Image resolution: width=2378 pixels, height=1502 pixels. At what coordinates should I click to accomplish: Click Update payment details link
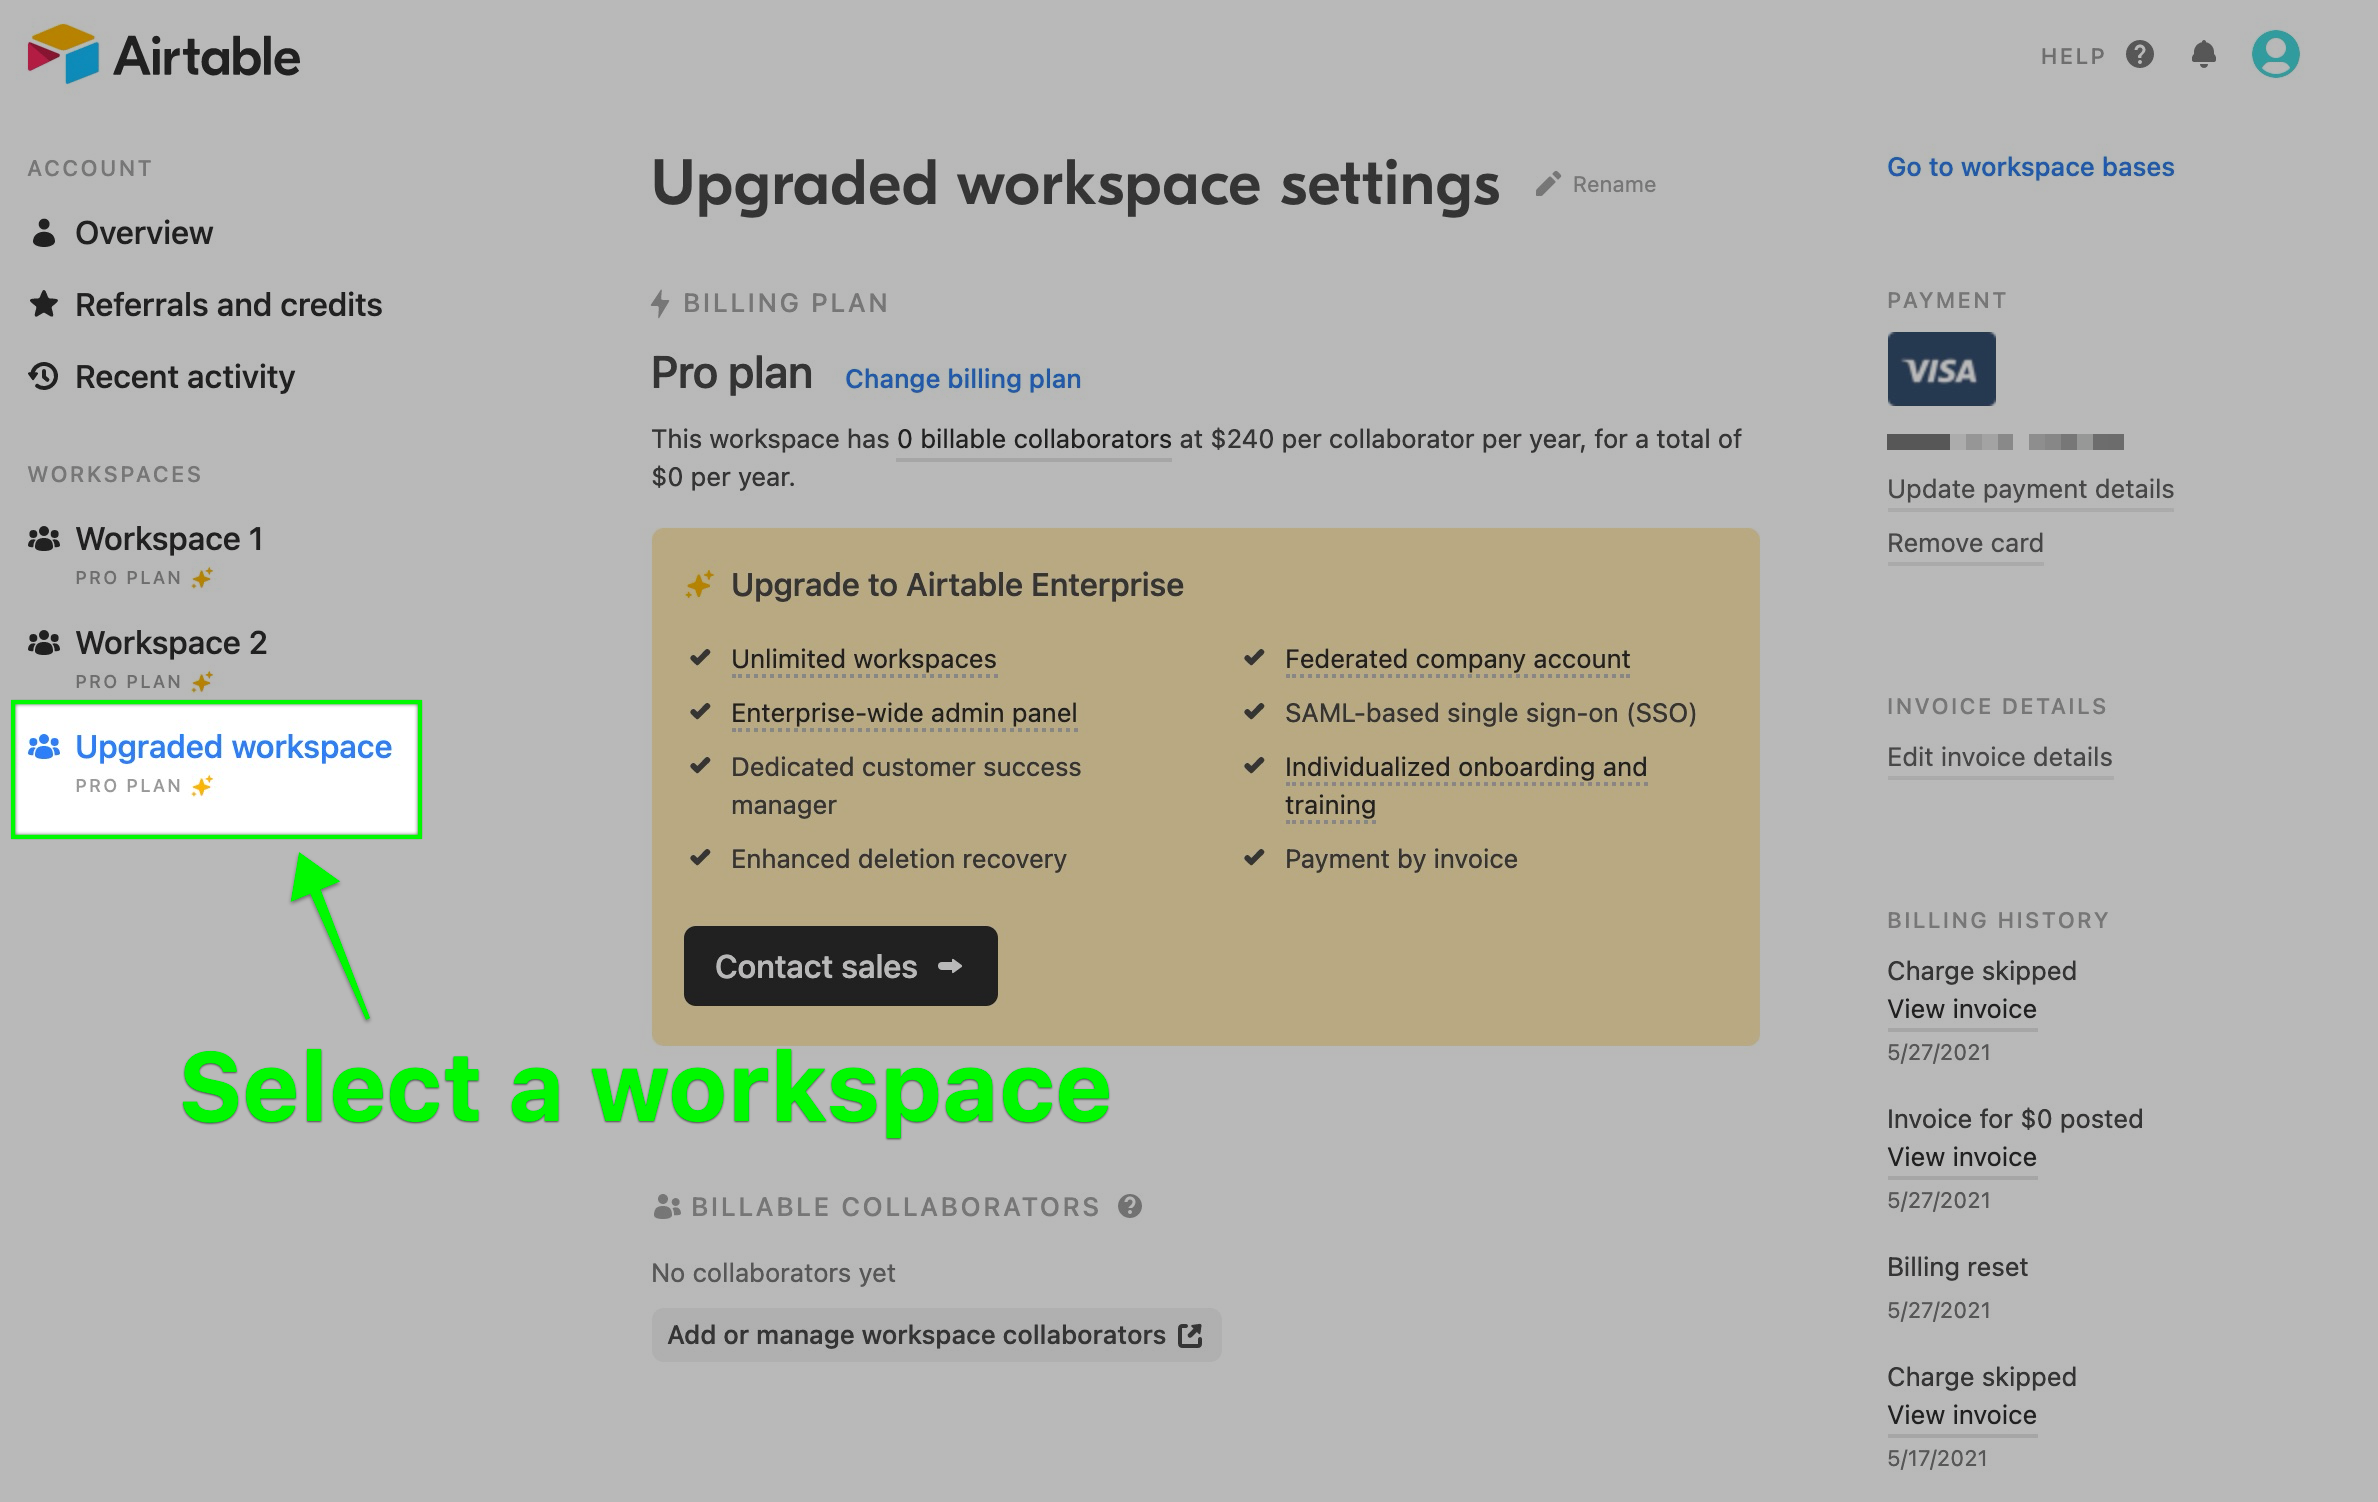coord(2030,489)
